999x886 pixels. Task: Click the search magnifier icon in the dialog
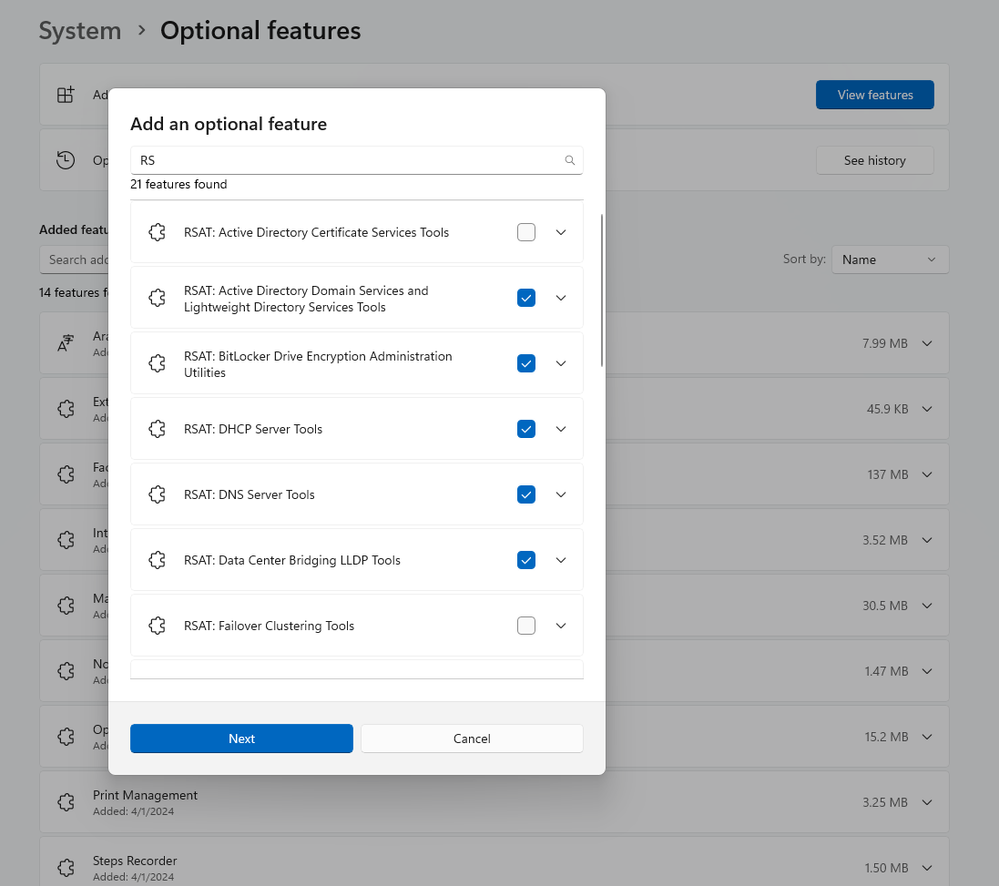click(570, 161)
